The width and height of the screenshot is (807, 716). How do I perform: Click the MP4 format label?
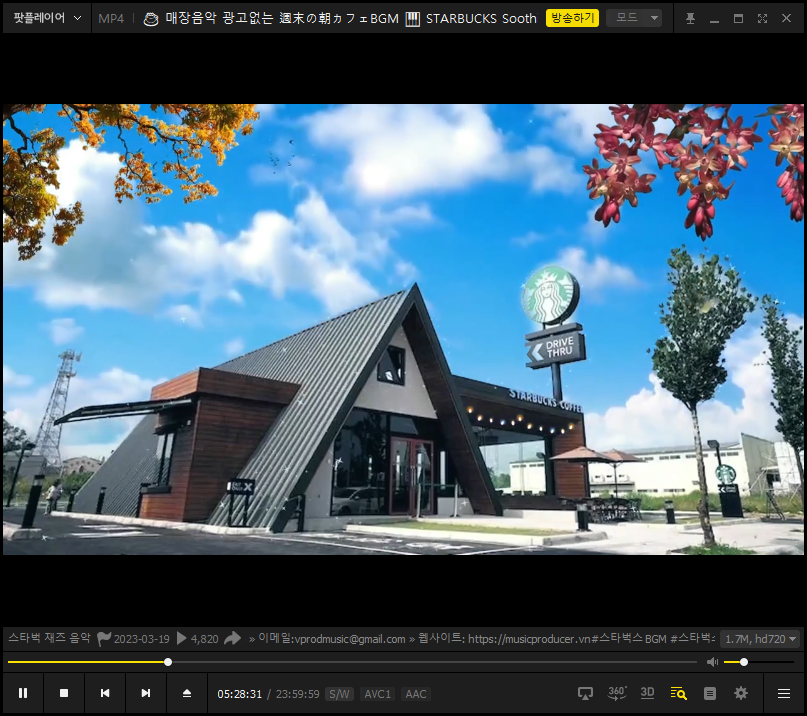click(x=111, y=19)
